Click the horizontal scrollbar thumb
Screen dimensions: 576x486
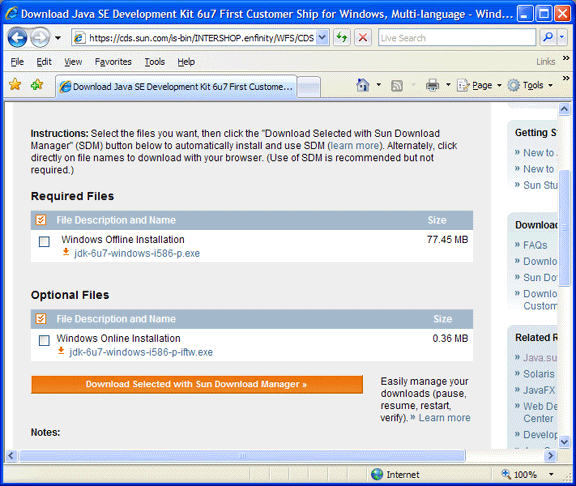[242, 456]
